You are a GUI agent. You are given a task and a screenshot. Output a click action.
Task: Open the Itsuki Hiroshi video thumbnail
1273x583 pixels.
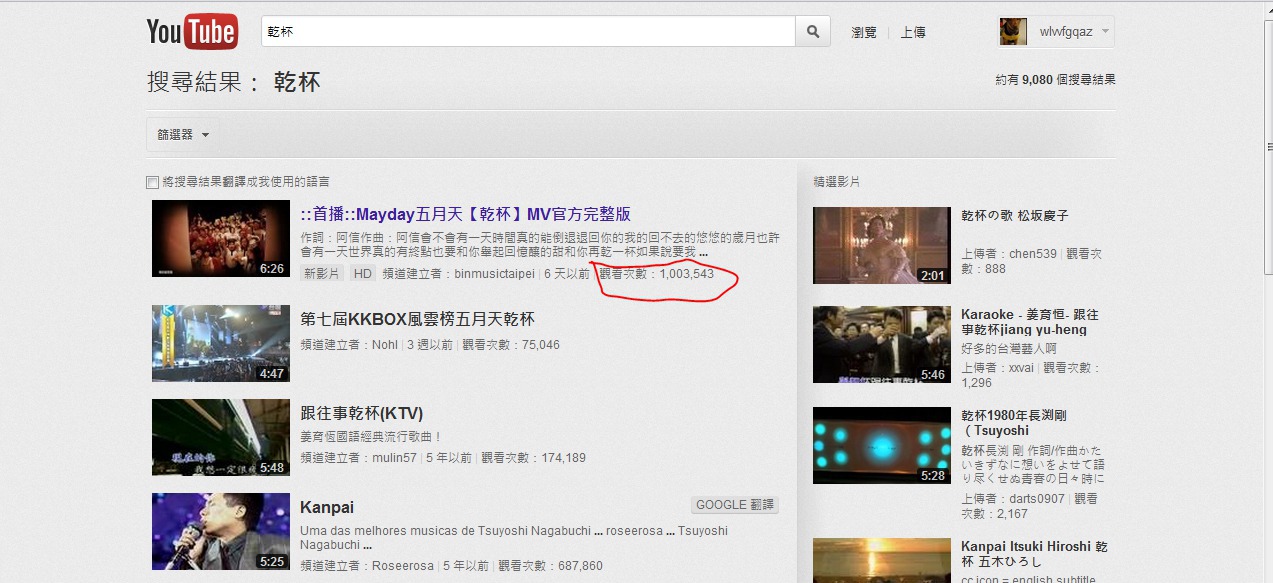[x=882, y=560]
